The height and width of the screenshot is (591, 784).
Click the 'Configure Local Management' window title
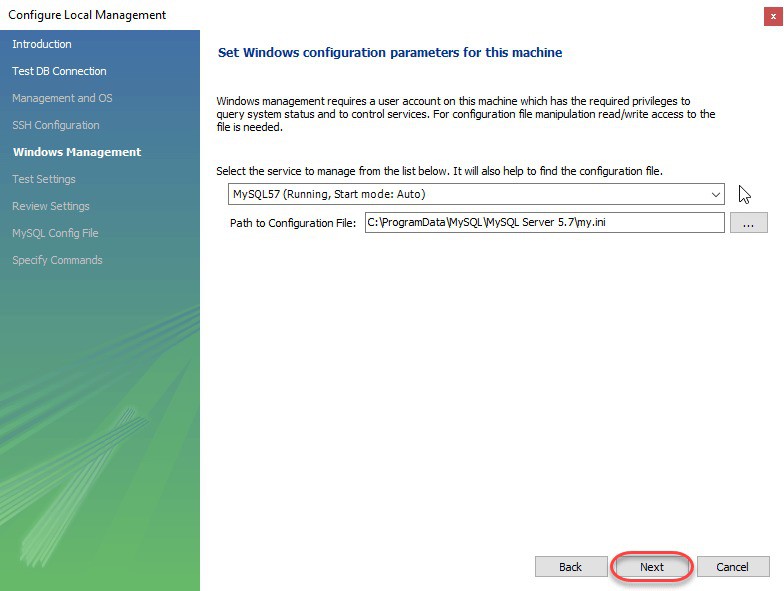(x=87, y=15)
